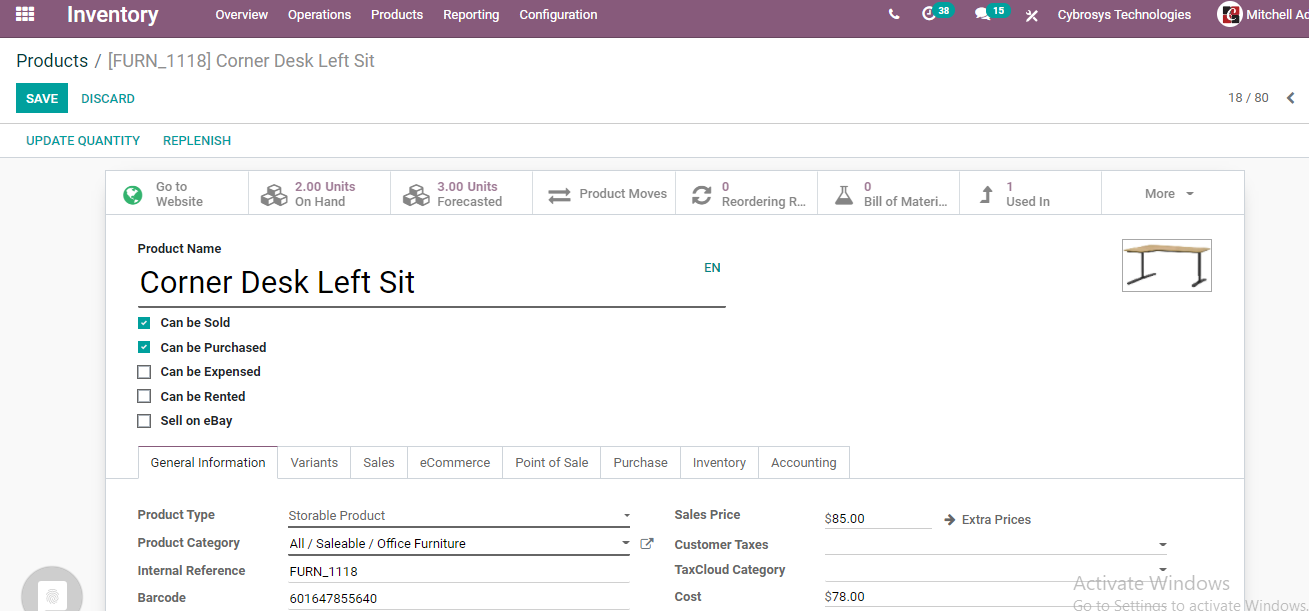Enable the Sell on eBay checkbox

coord(144,421)
